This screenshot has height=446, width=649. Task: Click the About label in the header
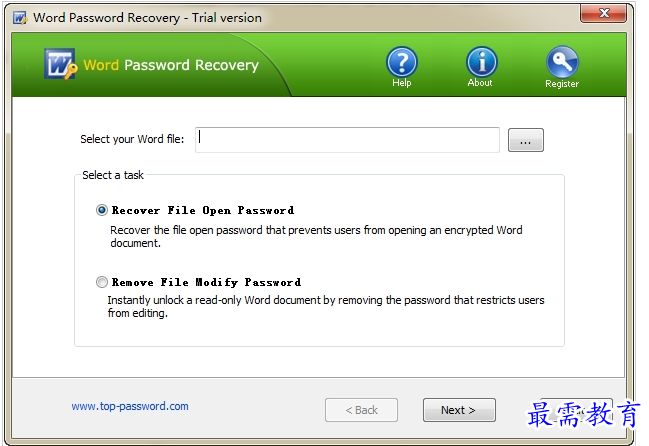(x=480, y=83)
